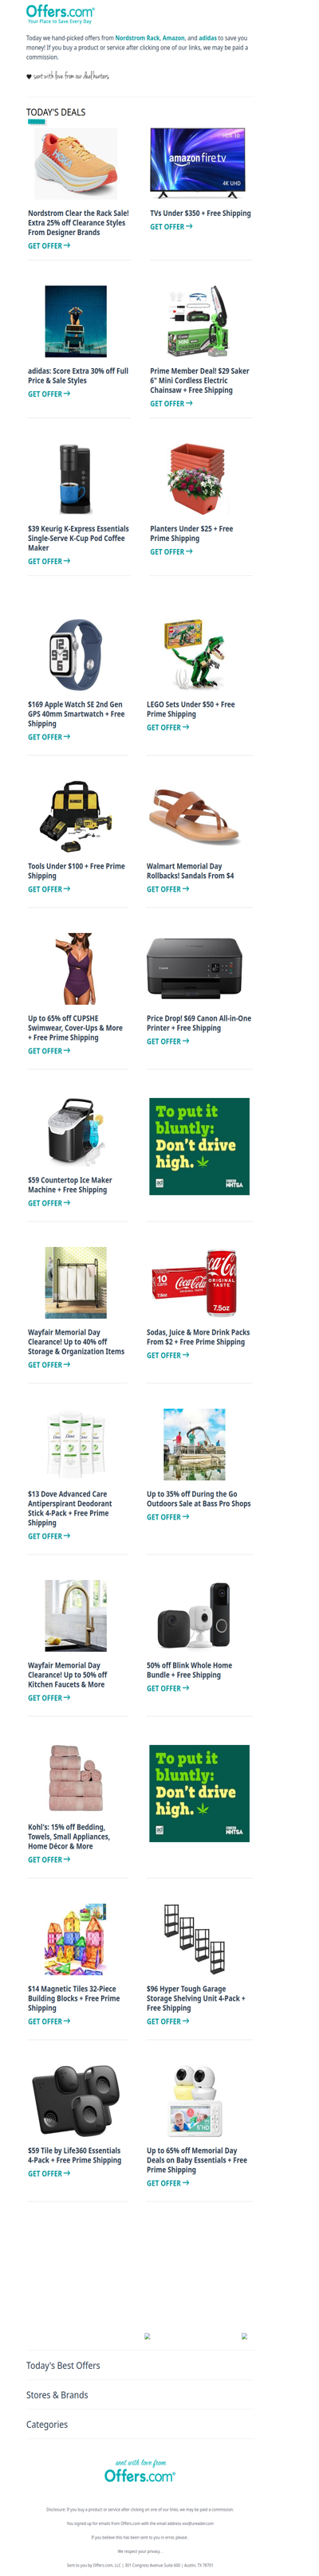Open Stores & Brands footer link
Viewport: 319px width, 2576px height.
tap(57, 2395)
